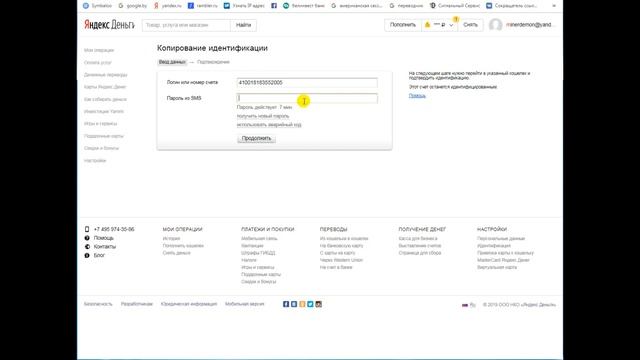Viewport: 640px width, 360px height.
Task: Open 'Разработчикам' footer link
Action: (x=137, y=304)
